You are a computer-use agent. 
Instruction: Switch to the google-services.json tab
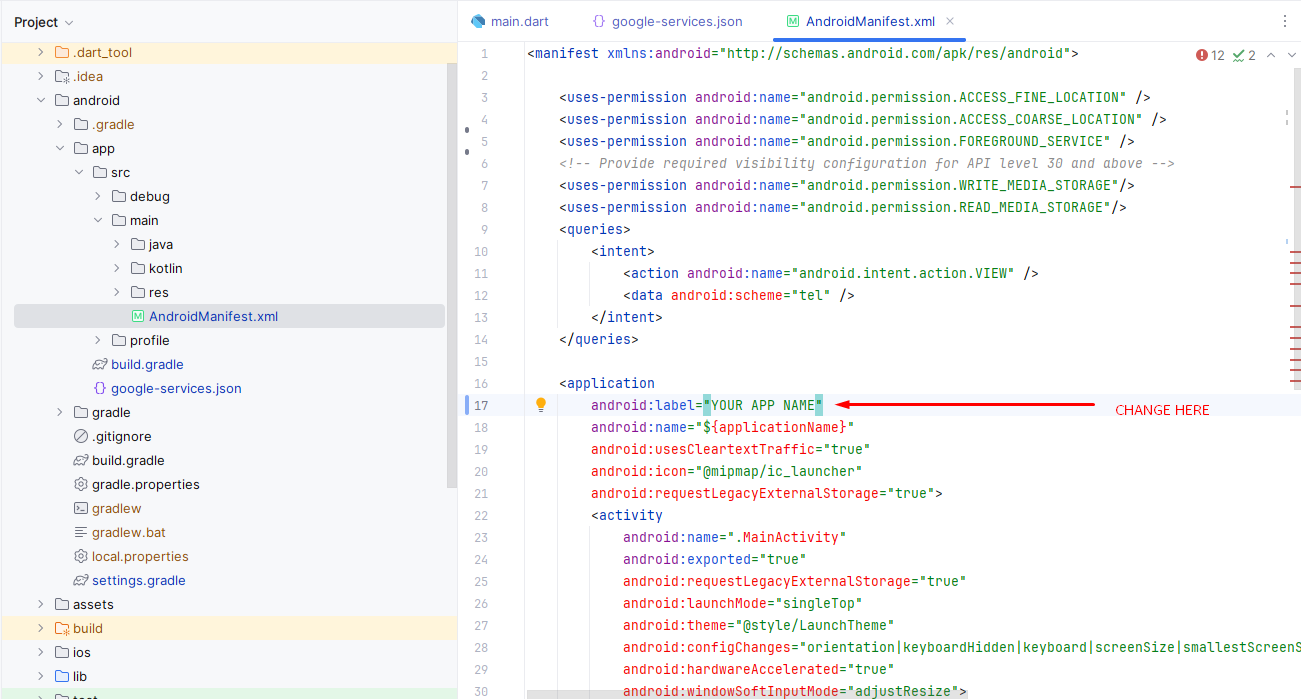point(676,21)
